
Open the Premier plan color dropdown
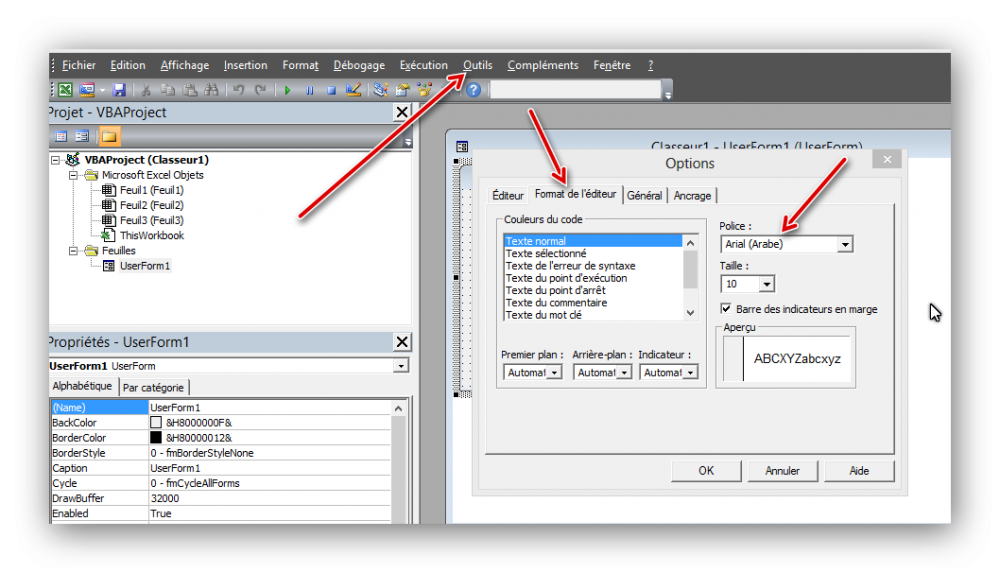pos(554,372)
